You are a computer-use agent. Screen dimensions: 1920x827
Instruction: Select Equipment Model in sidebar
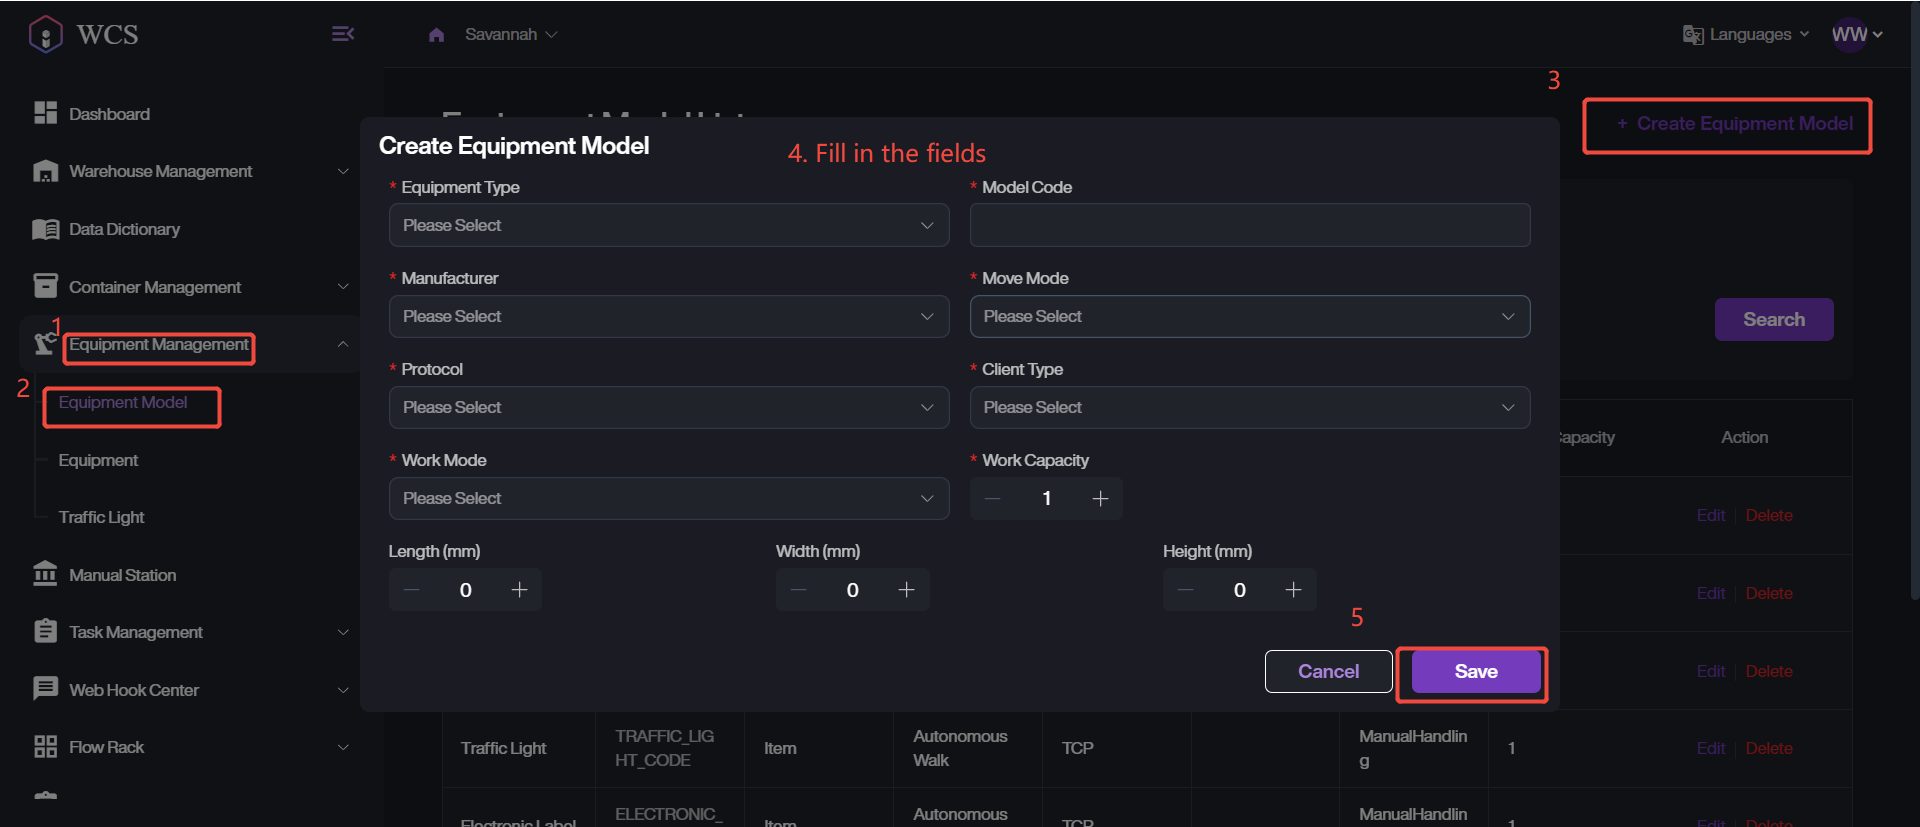coord(123,402)
